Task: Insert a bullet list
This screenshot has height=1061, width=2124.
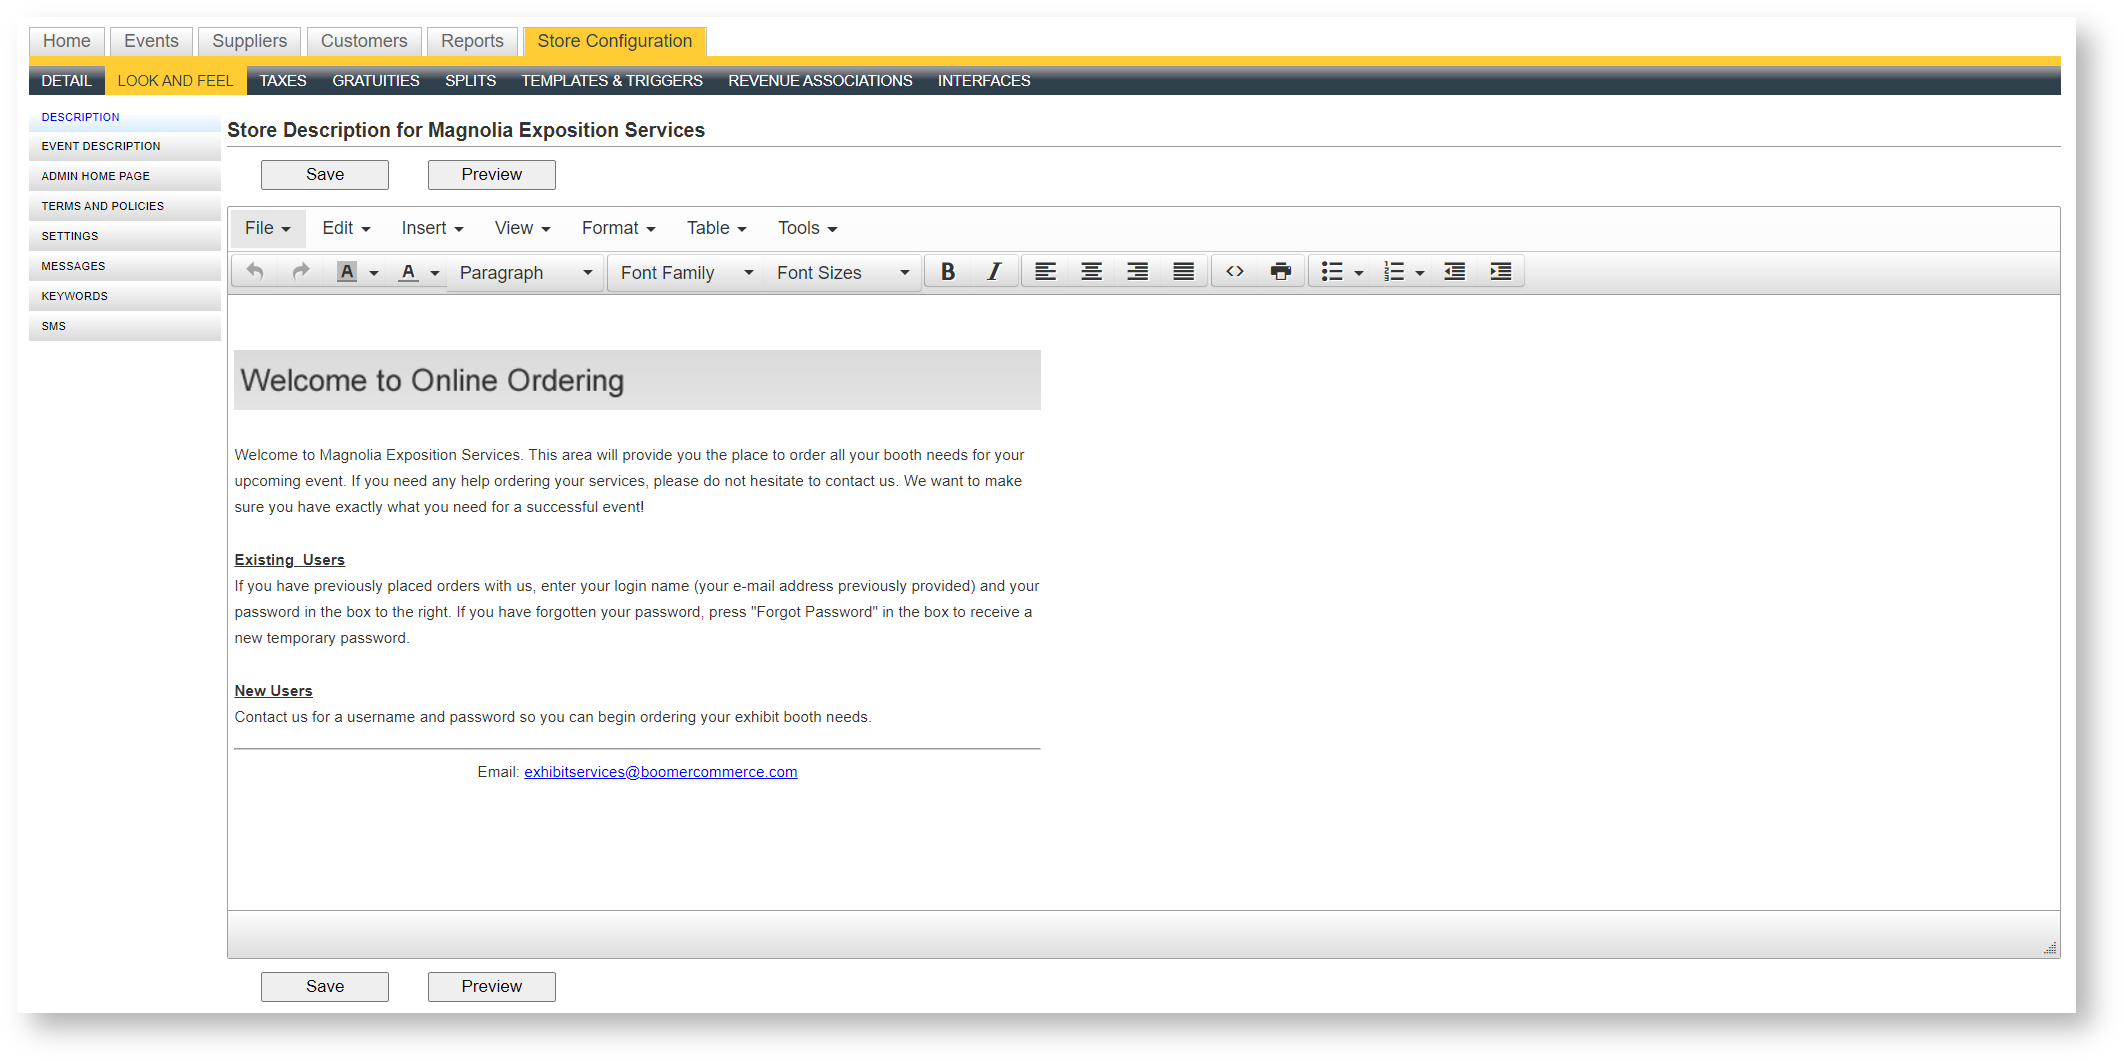Action: 1331,272
